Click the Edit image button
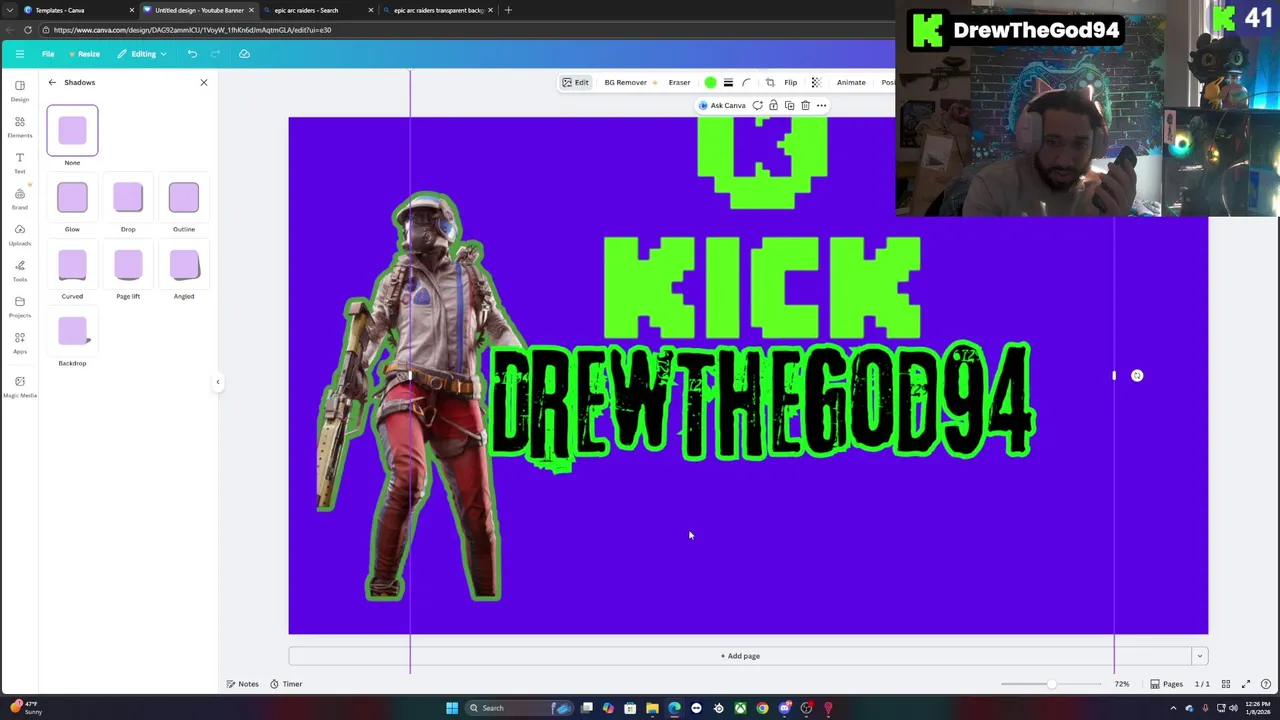This screenshot has width=1280, height=720. [x=575, y=82]
